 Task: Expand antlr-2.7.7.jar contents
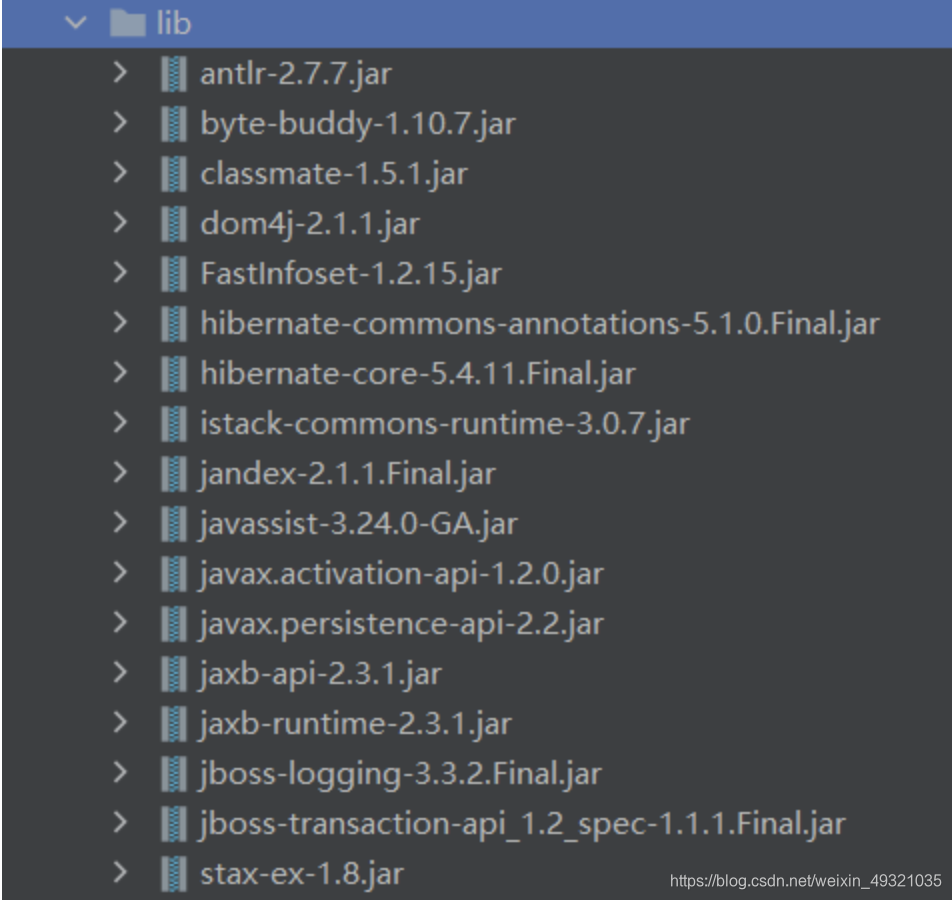pyautogui.click(x=120, y=72)
